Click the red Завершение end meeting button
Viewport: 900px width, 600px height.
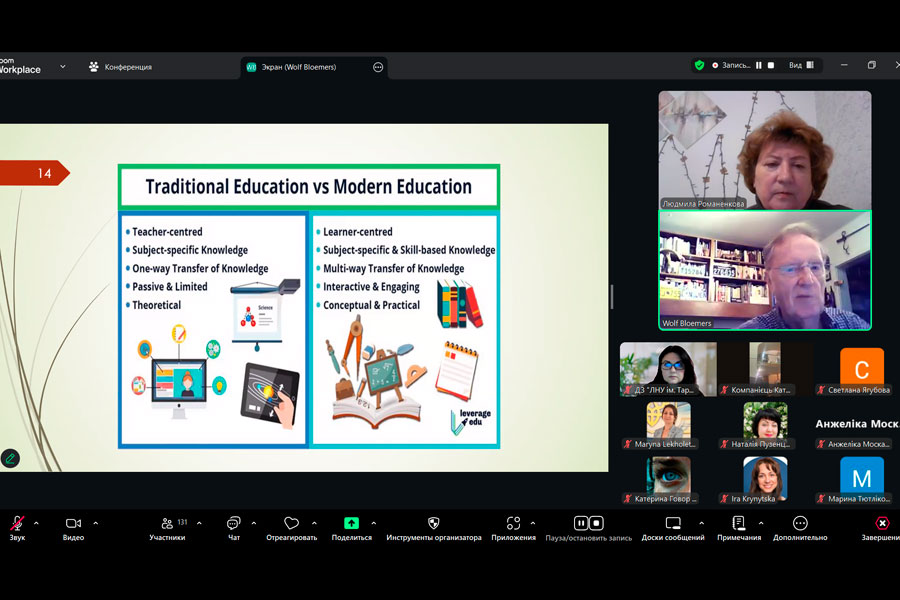[x=882, y=528]
